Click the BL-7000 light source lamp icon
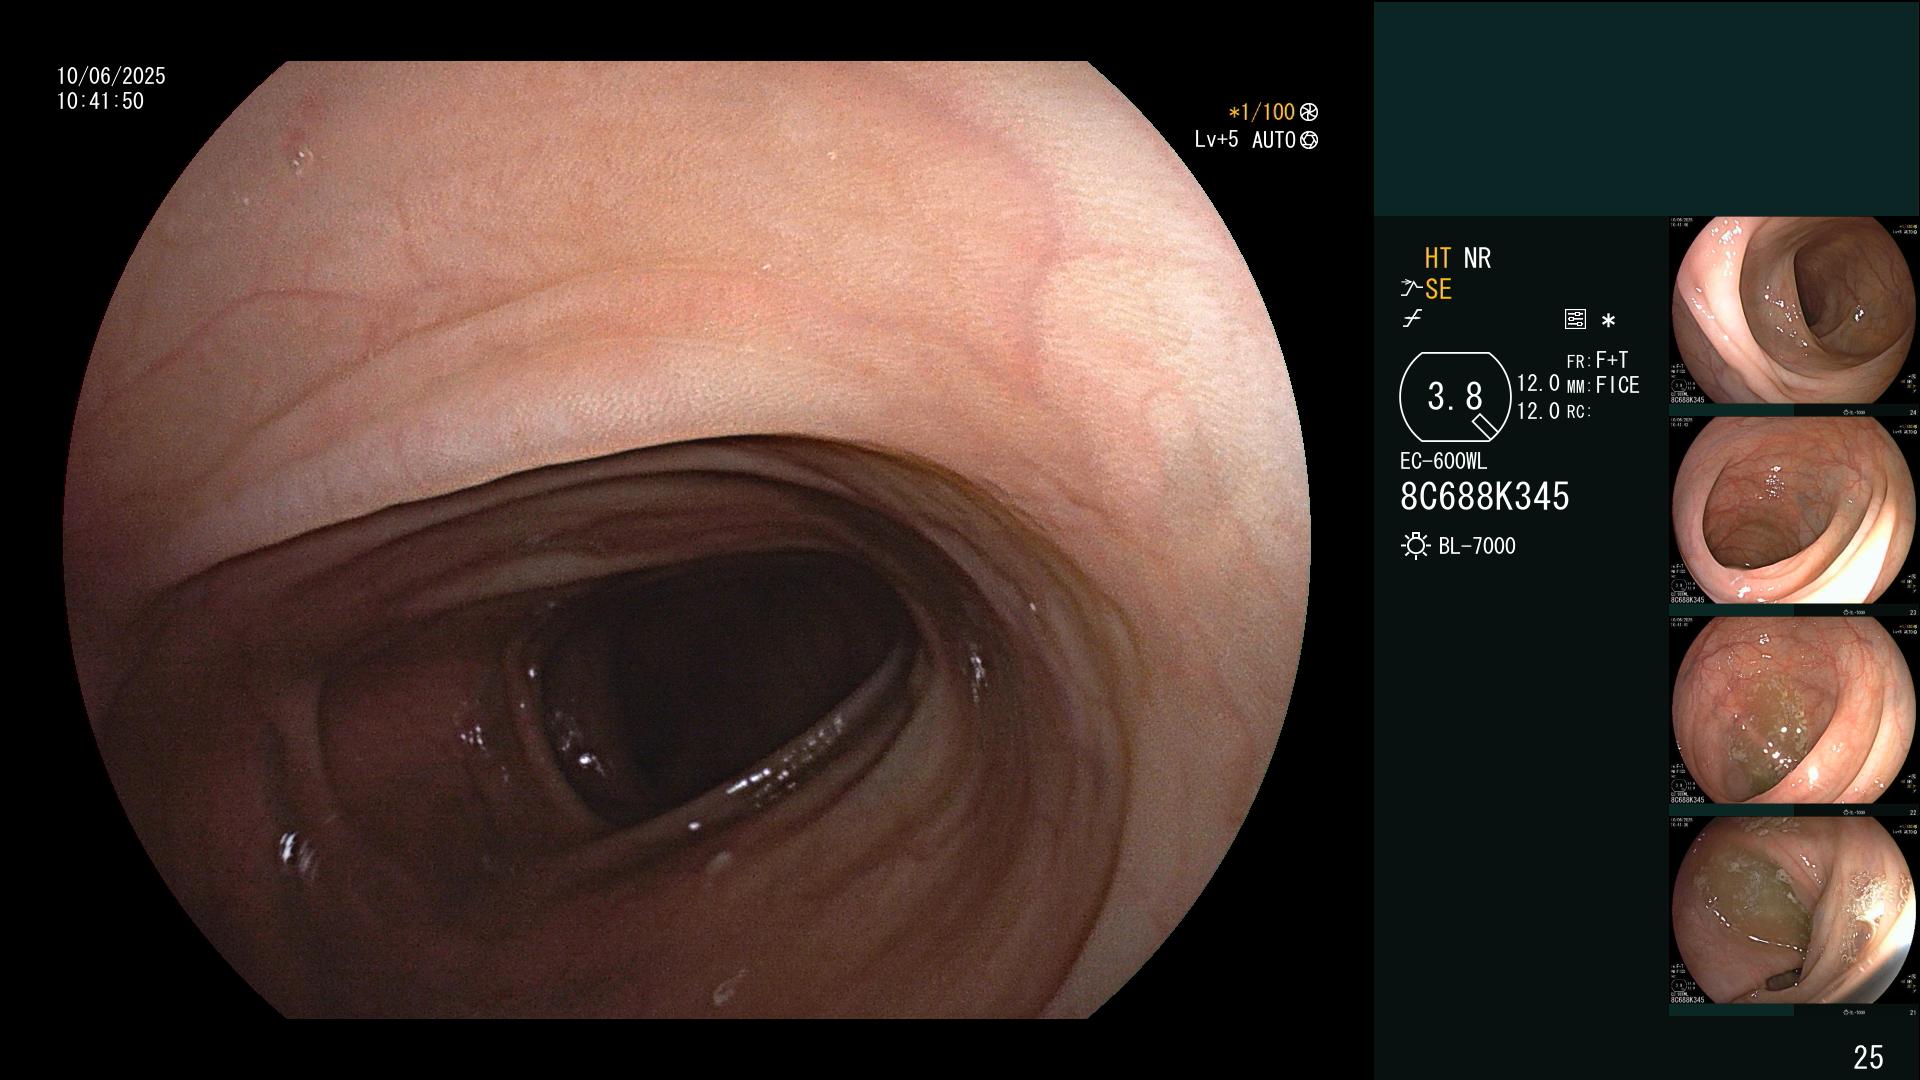Screen dimensions: 1920x1080 click(x=1415, y=546)
